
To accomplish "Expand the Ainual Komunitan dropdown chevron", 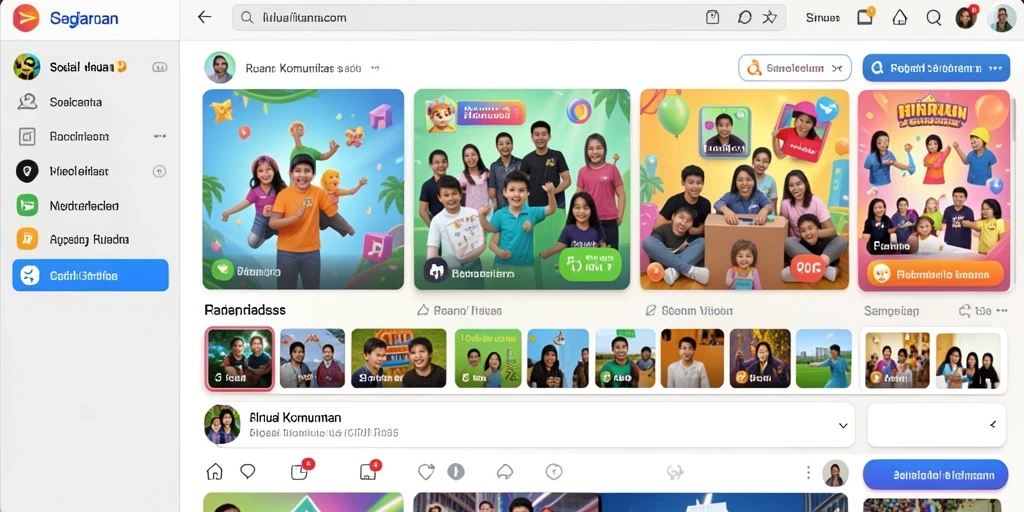I will tap(842, 425).
